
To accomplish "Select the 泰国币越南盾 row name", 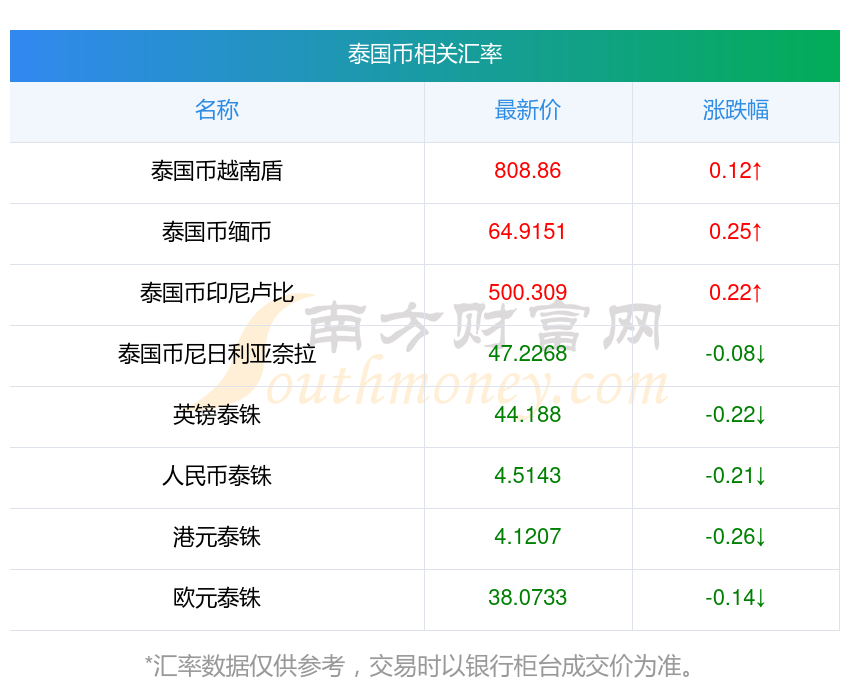I will tap(217, 171).
